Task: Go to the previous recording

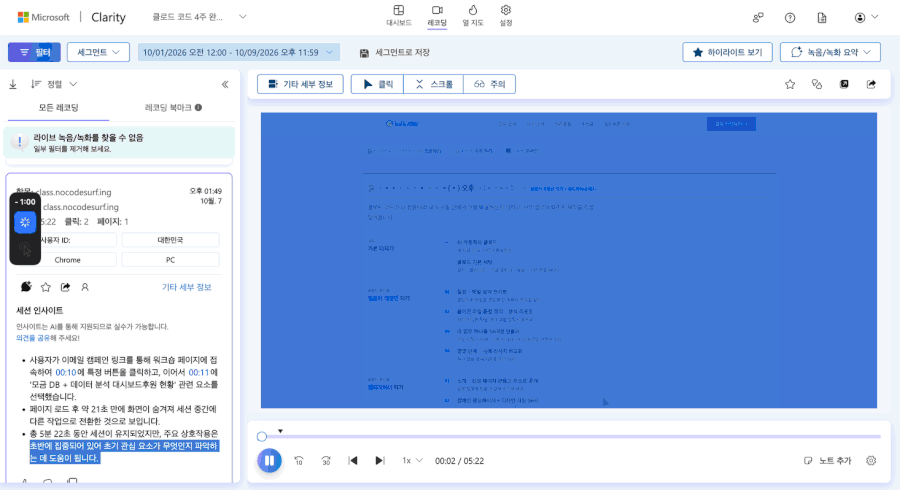Action: point(353,460)
